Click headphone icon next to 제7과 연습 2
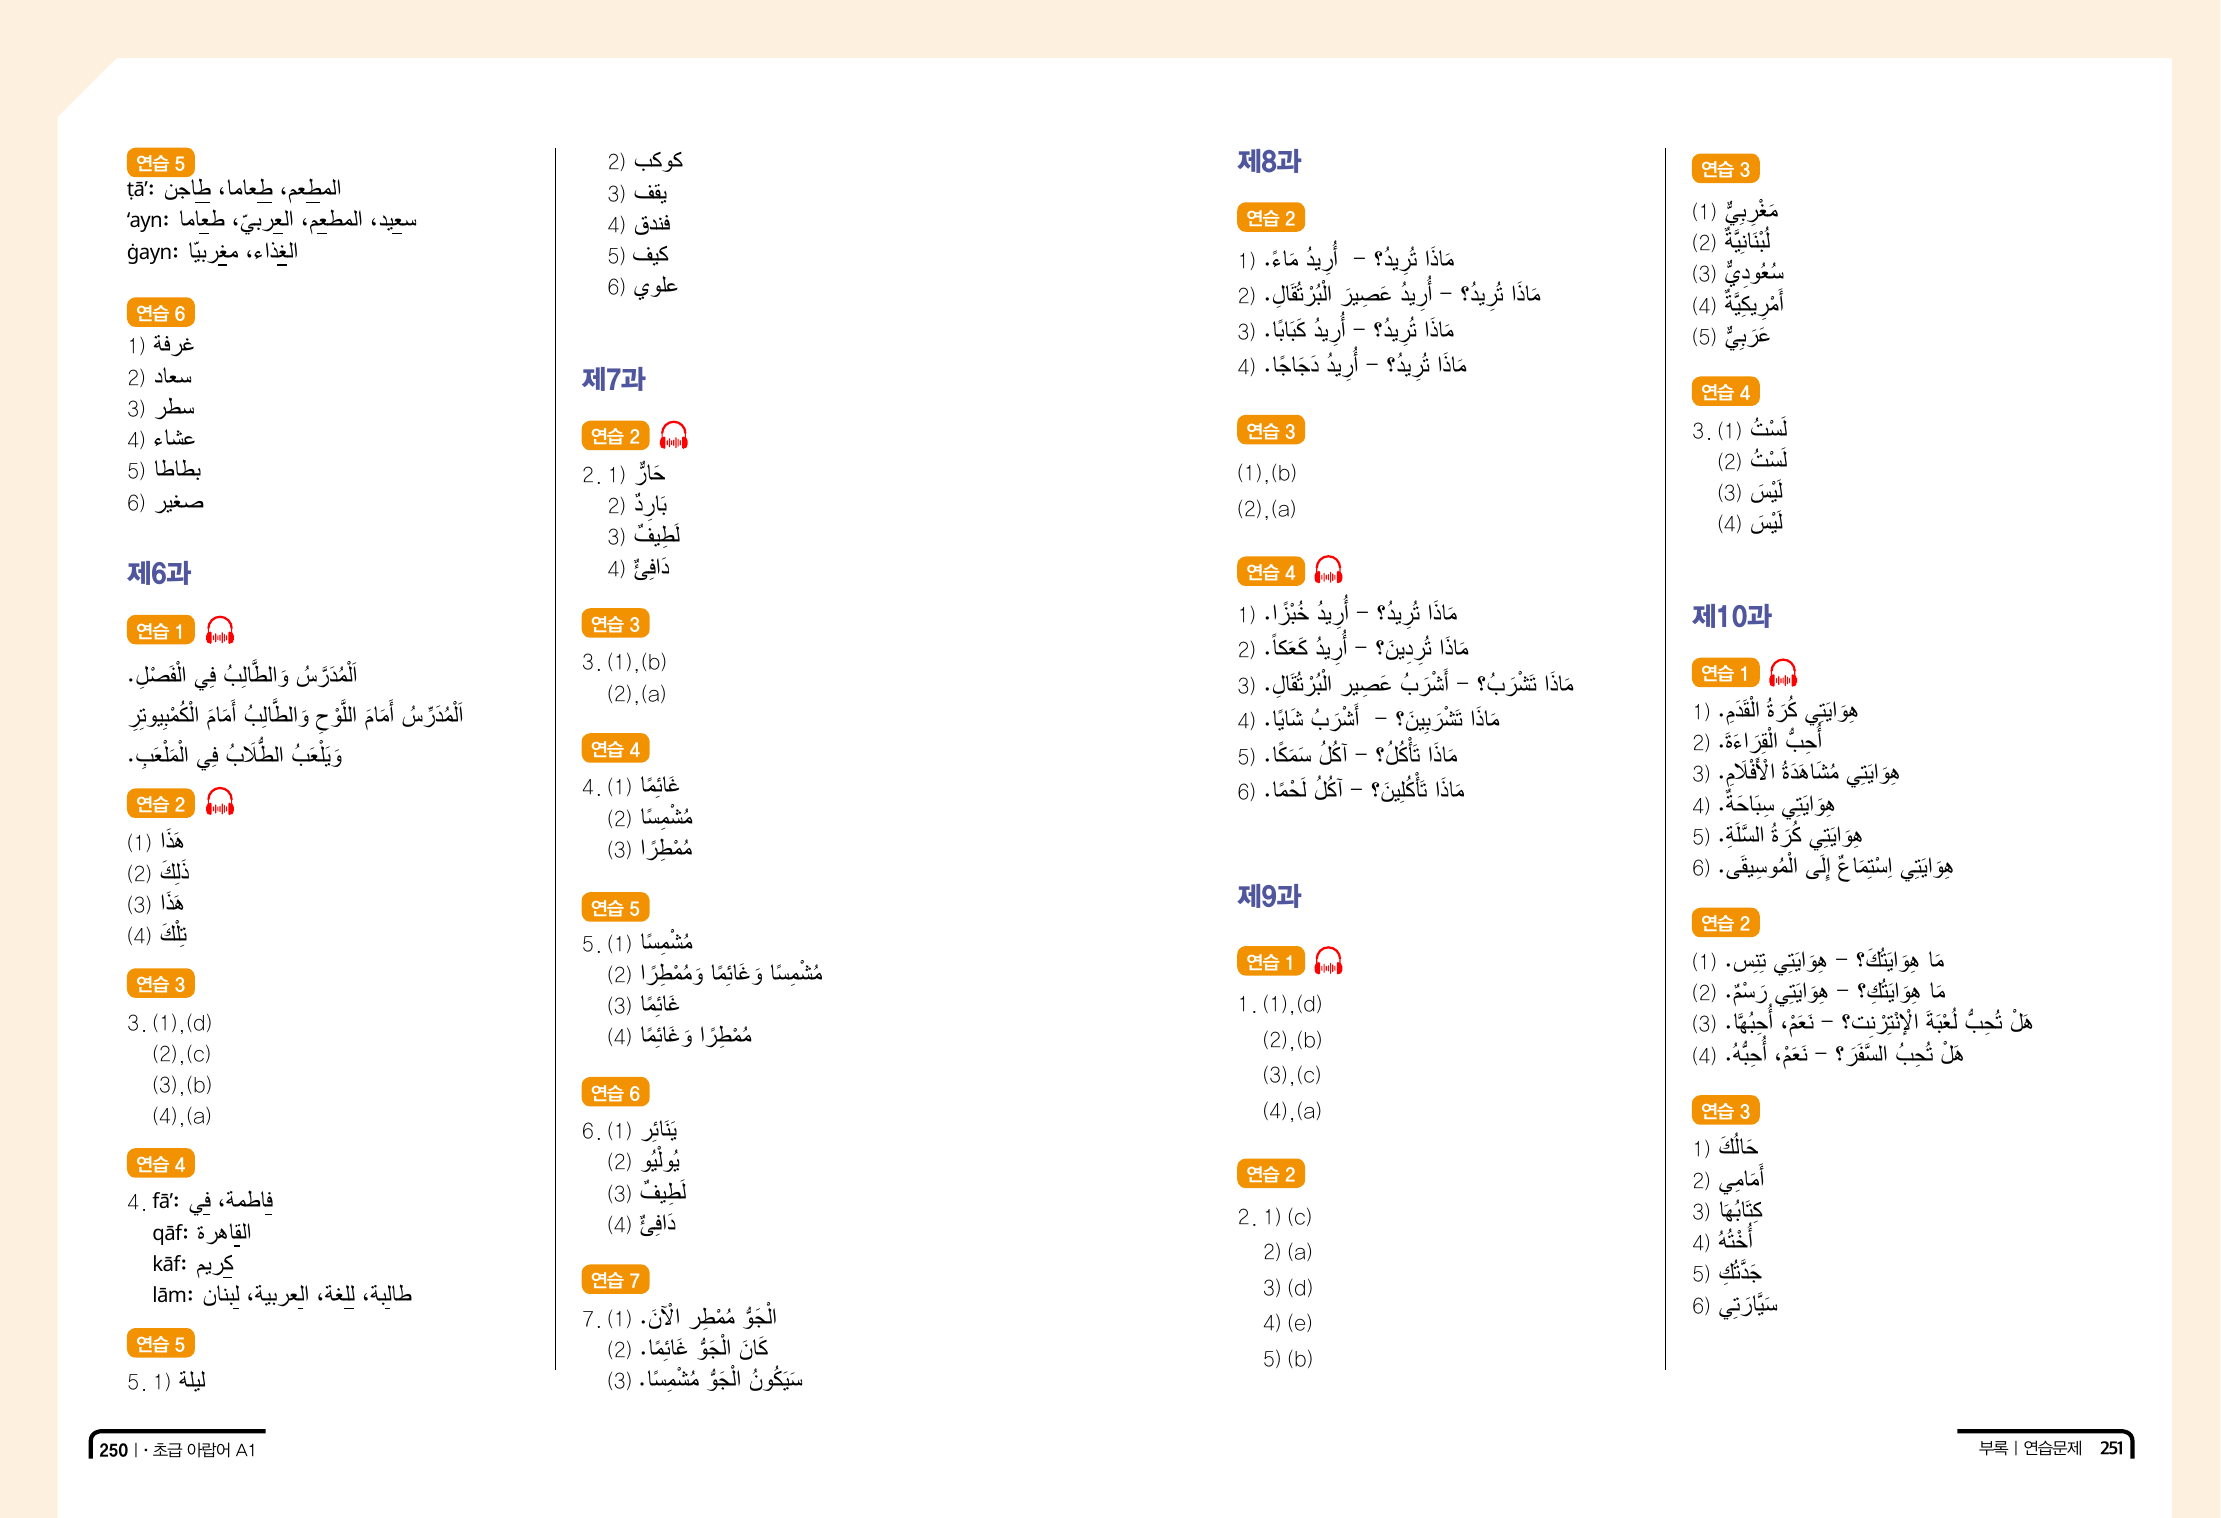This screenshot has width=2221, height=1518. click(x=674, y=436)
